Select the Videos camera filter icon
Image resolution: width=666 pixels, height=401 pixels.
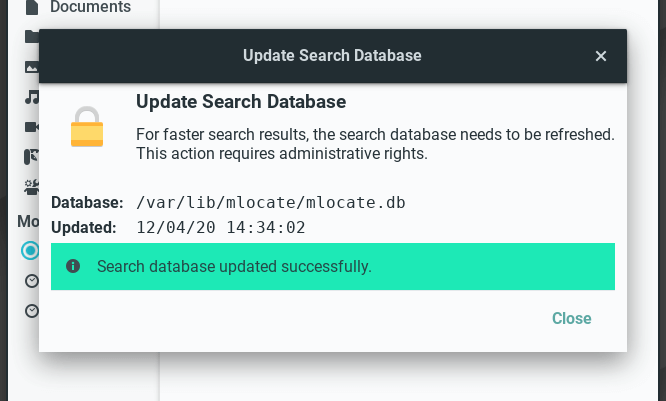coord(32,127)
